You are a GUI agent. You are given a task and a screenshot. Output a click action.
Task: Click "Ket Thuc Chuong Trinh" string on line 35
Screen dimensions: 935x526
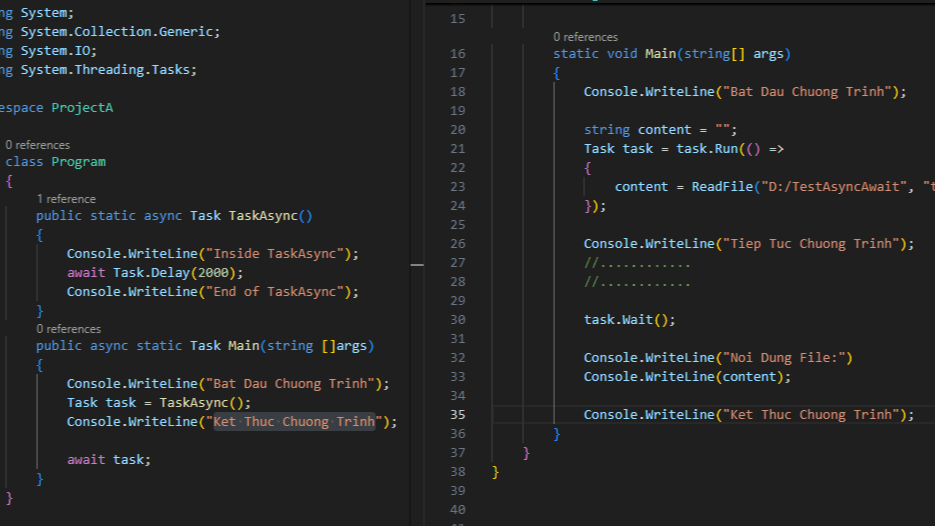pos(811,414)
